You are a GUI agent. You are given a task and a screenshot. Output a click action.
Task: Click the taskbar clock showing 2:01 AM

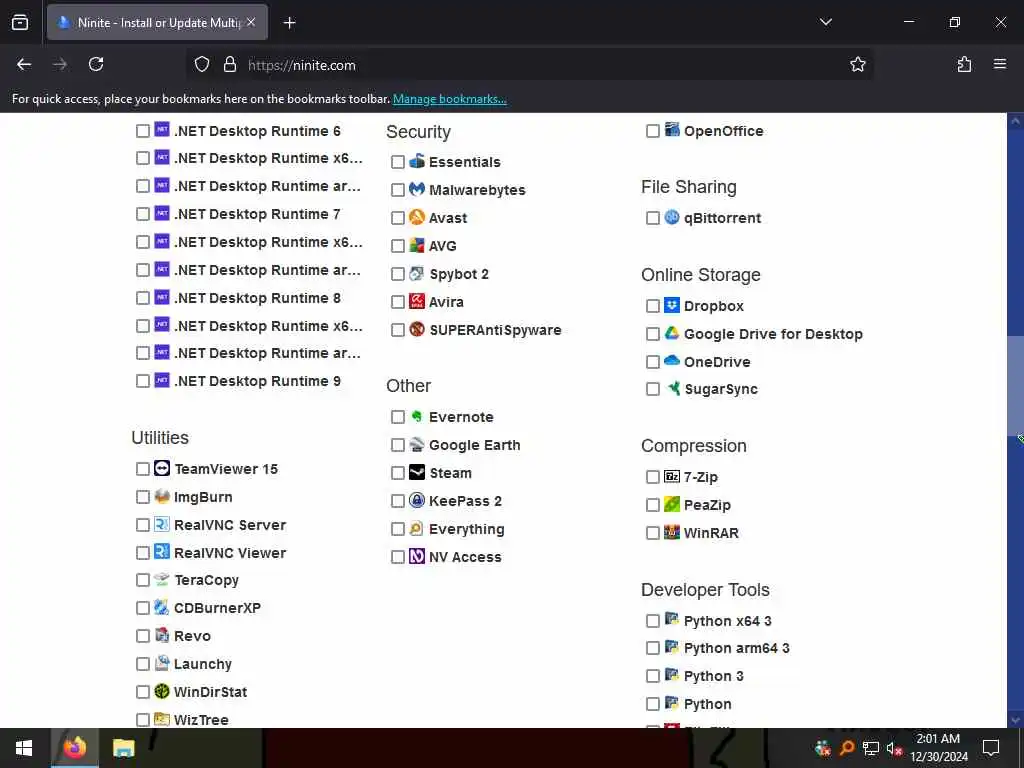pyautogui.click(x=938, y=748)
